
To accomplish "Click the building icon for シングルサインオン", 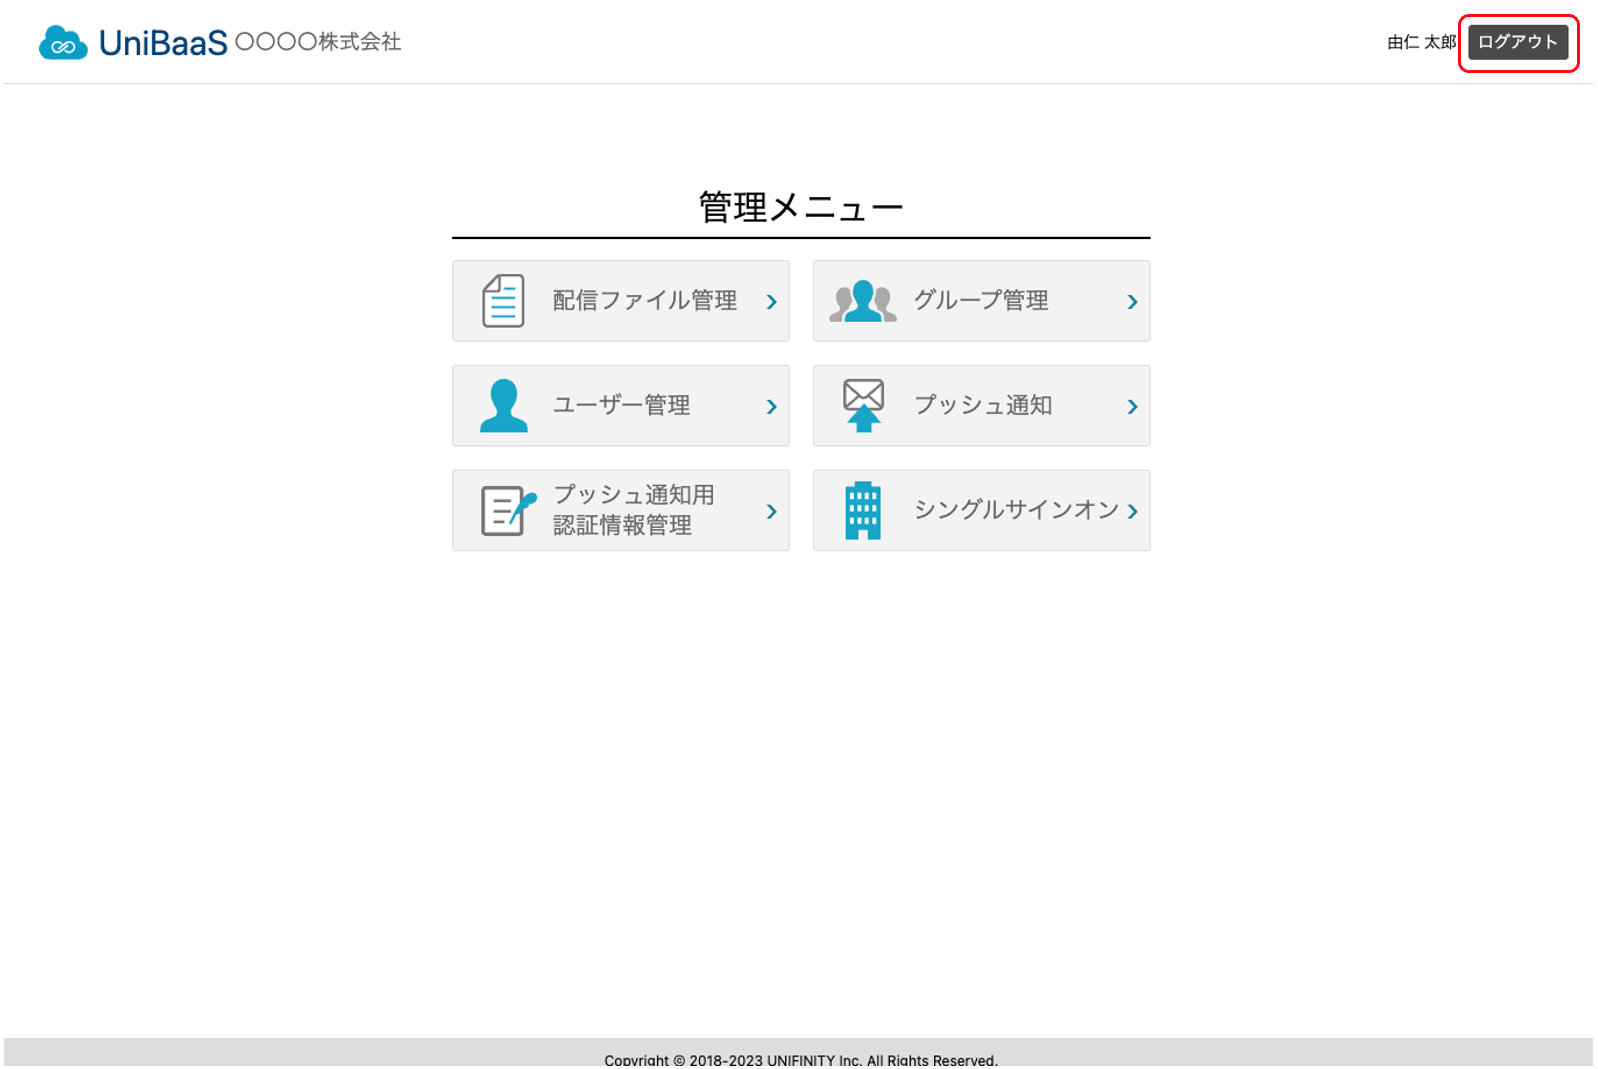I will point(862,511).
